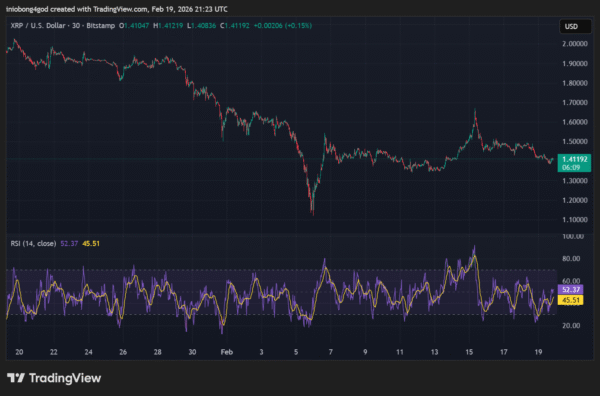This screenshot has width=600, height=396.
Task: Click the RSI 100.00 scale label
Action: pos(573,236)
